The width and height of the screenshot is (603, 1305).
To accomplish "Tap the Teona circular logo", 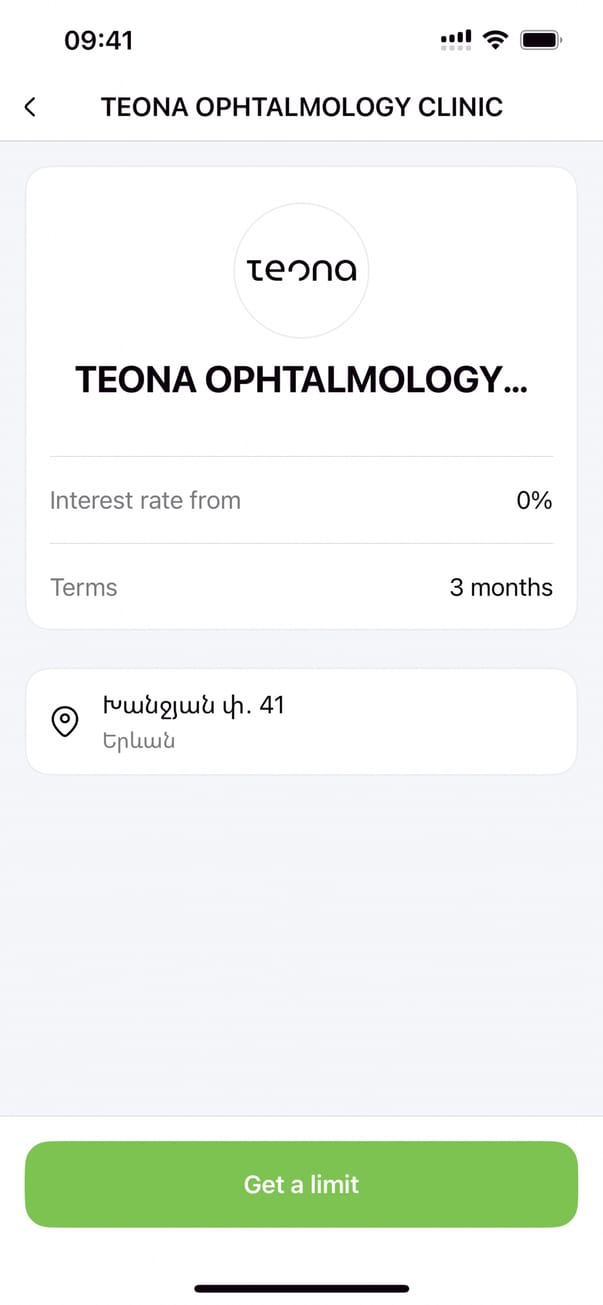I will tap(301, 270).
